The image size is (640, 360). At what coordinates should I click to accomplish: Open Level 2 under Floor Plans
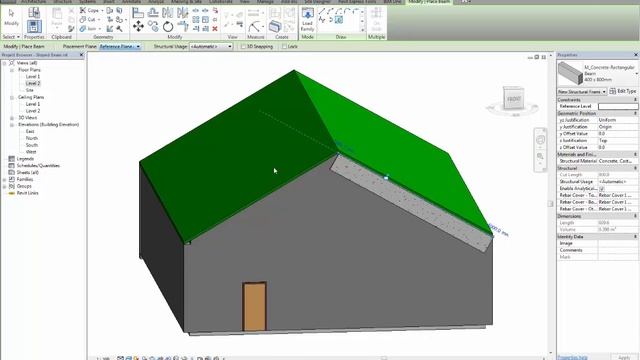tap(33, 83)
